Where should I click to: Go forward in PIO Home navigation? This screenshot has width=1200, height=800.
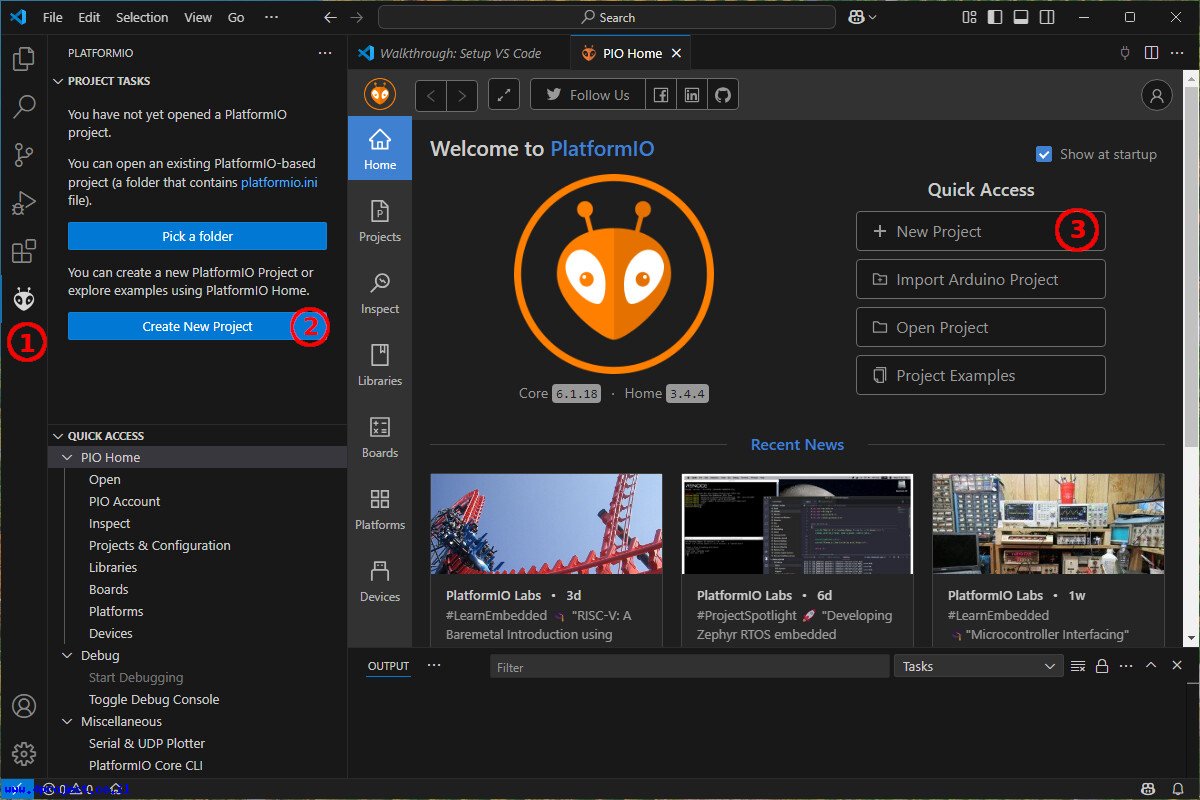(x=461, y=95)
